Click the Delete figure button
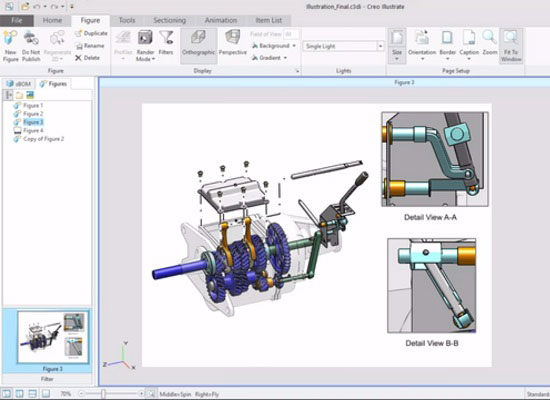The width and height of the screenshot is (550, 400). pyautogui.click(x=87, y=58)
